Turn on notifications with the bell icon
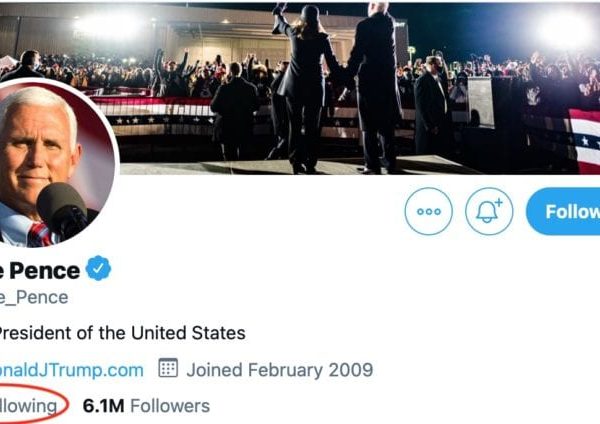 click(489, 212)
